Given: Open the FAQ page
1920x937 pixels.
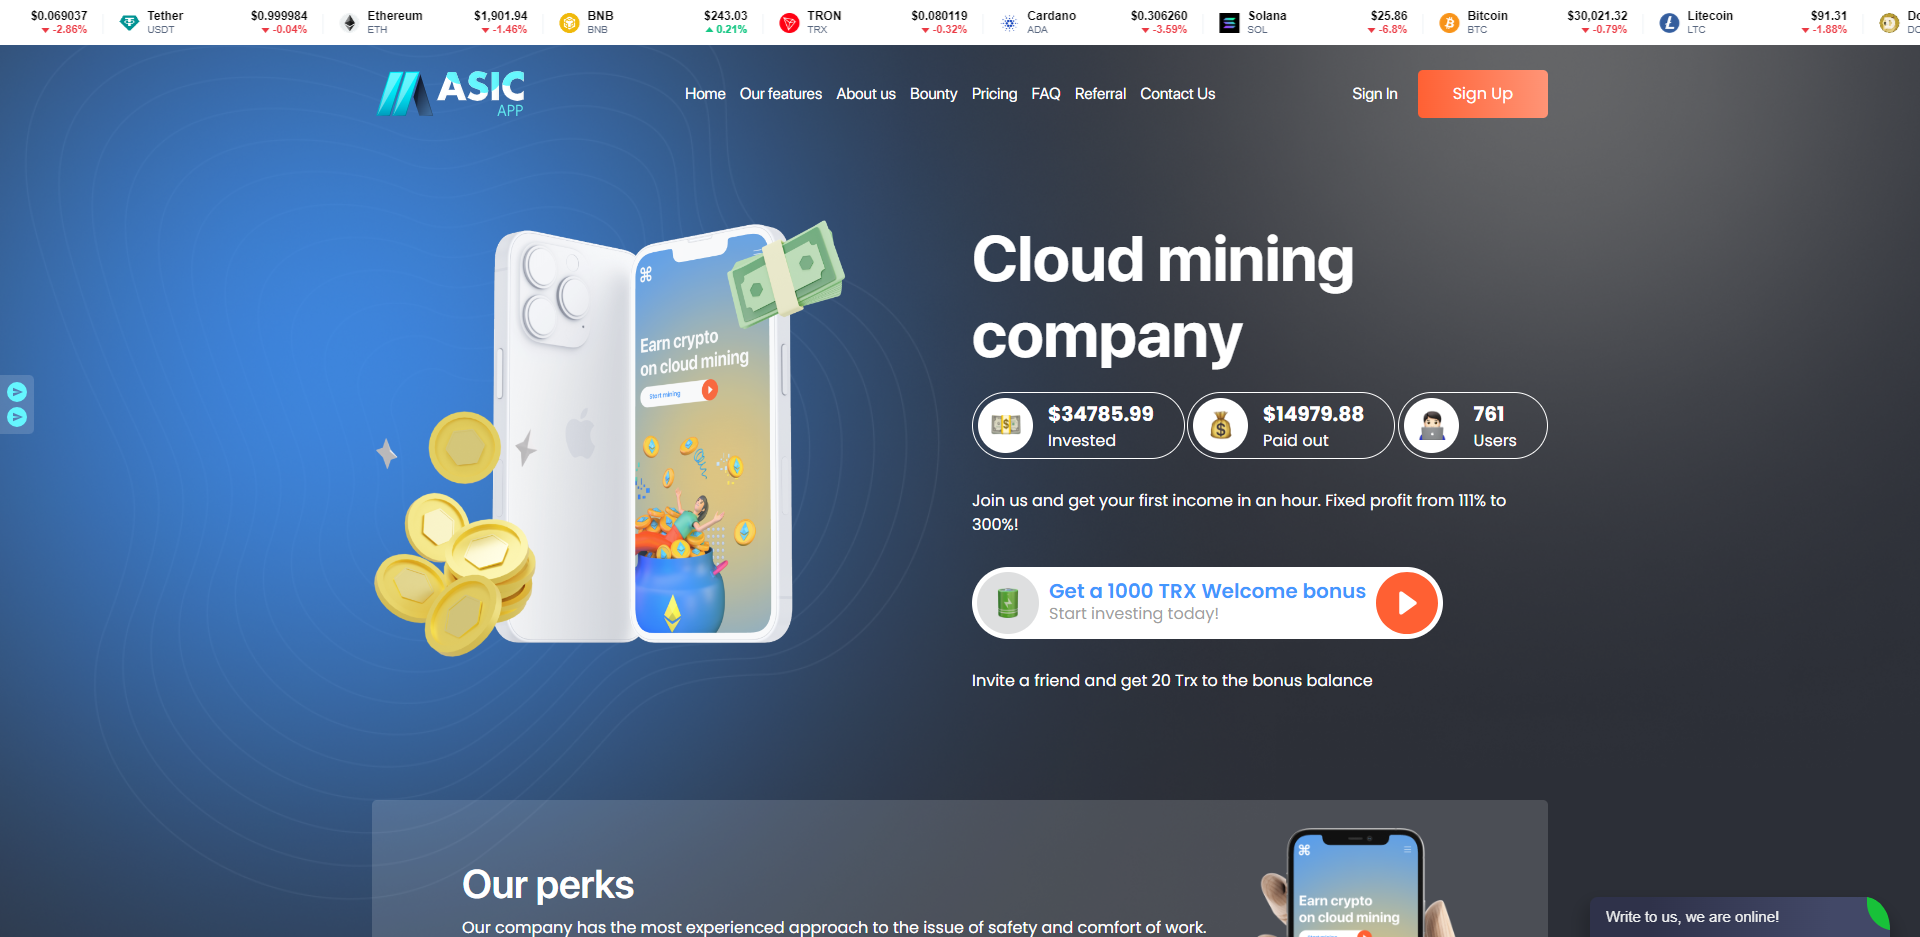Looking at the screenshot, I should coord(1046,94).
